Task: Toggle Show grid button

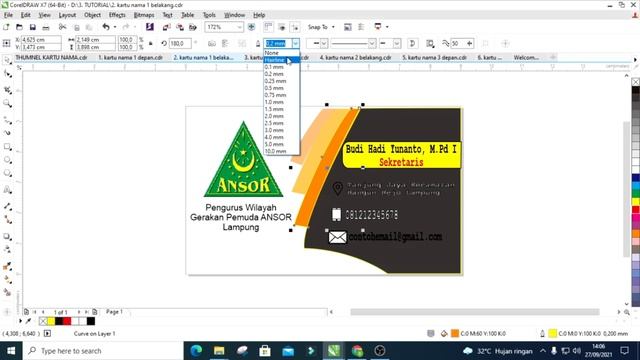Action: click(282, 27)
